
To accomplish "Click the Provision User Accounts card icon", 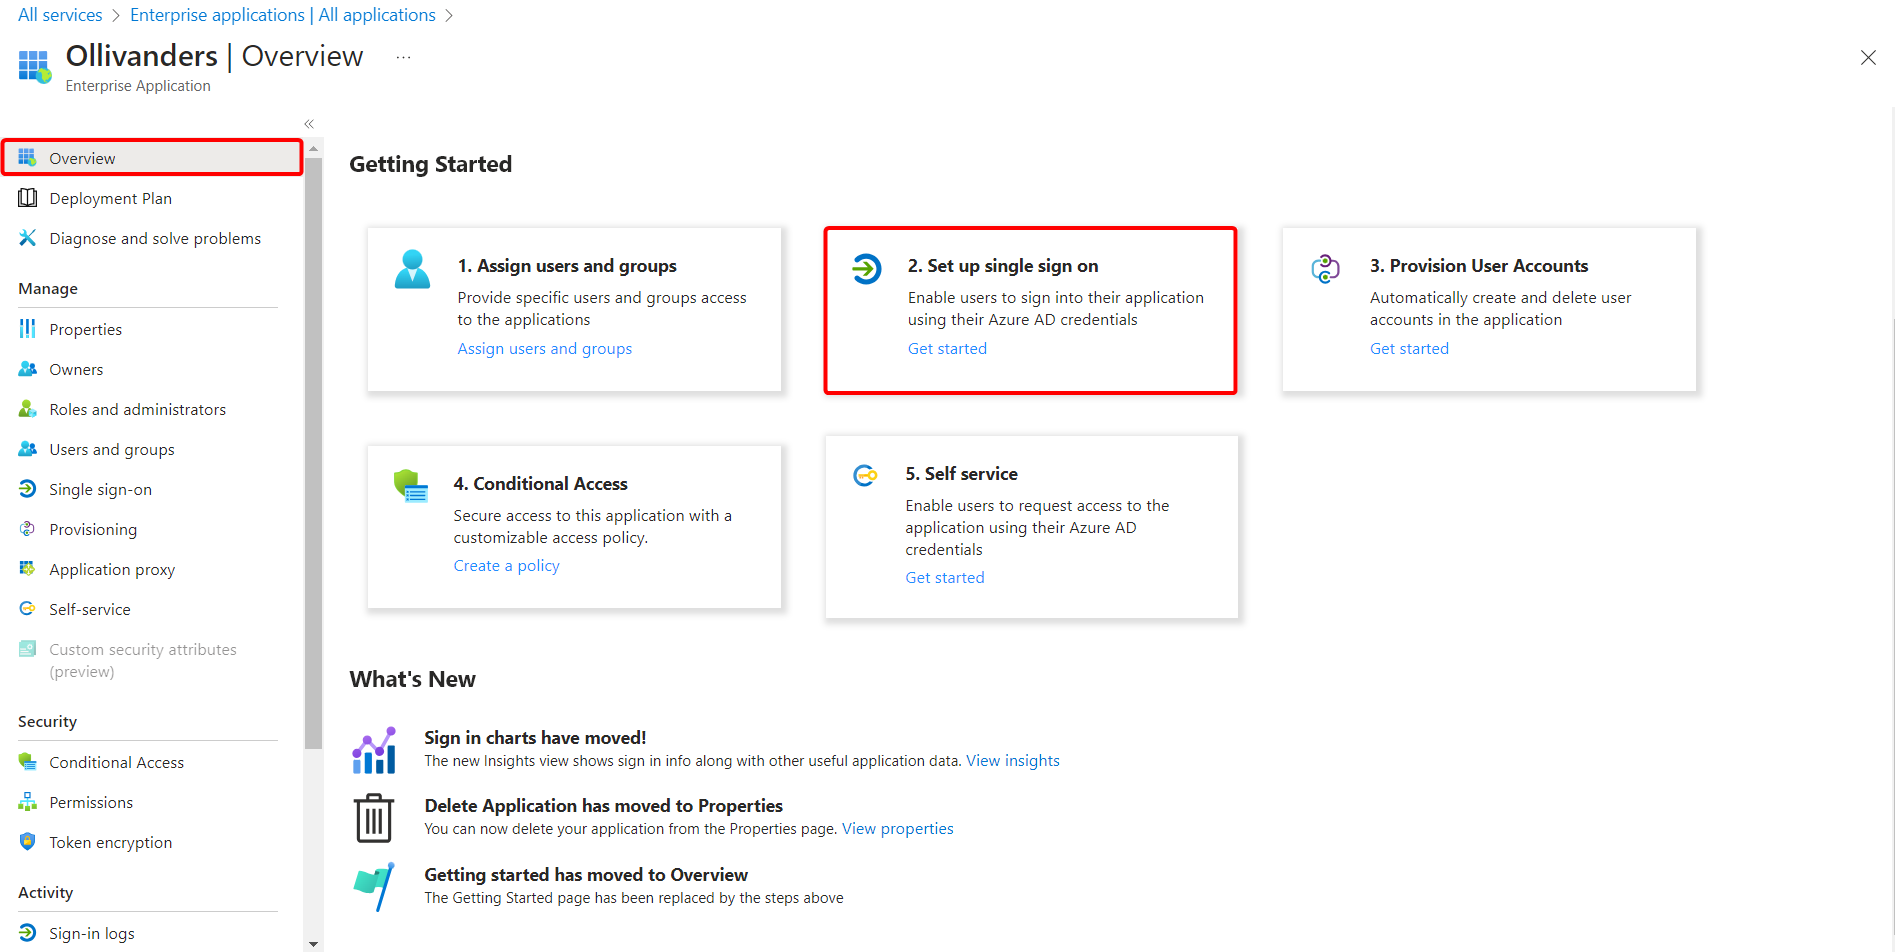I will [x=1326, y=269].
